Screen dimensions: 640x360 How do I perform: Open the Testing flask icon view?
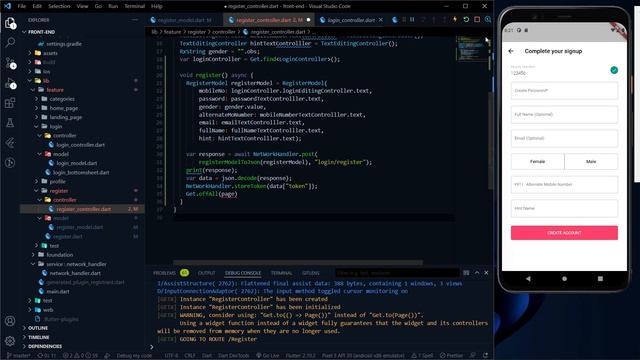click(10, 123)
